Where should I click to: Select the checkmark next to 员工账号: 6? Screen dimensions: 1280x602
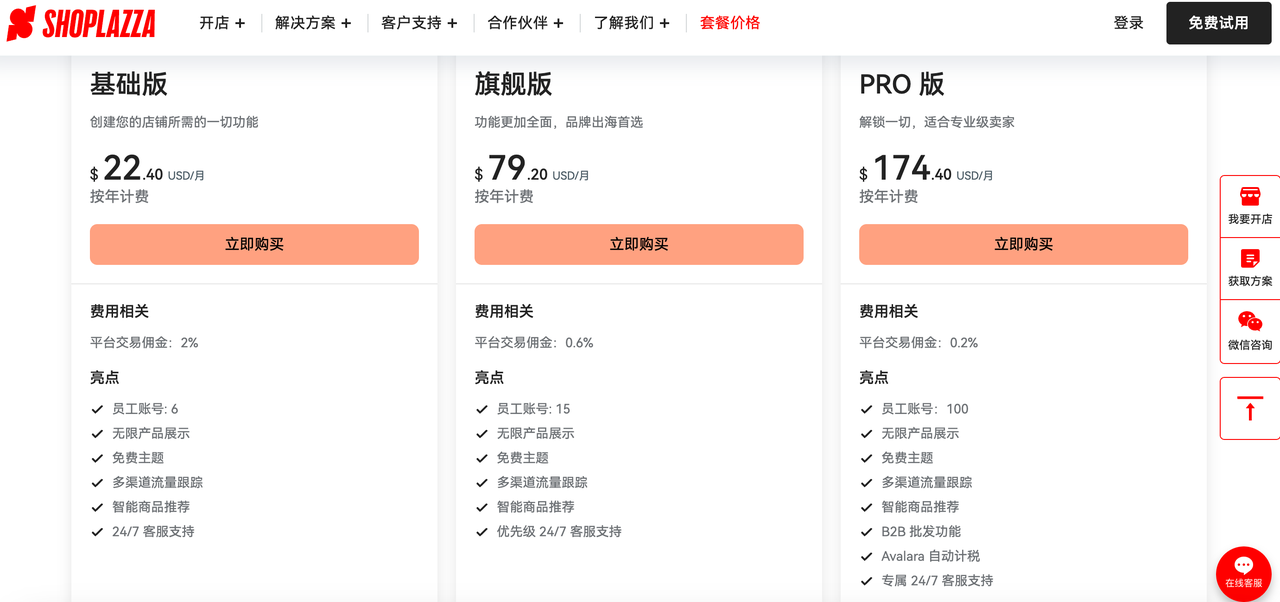click(98, 408)
